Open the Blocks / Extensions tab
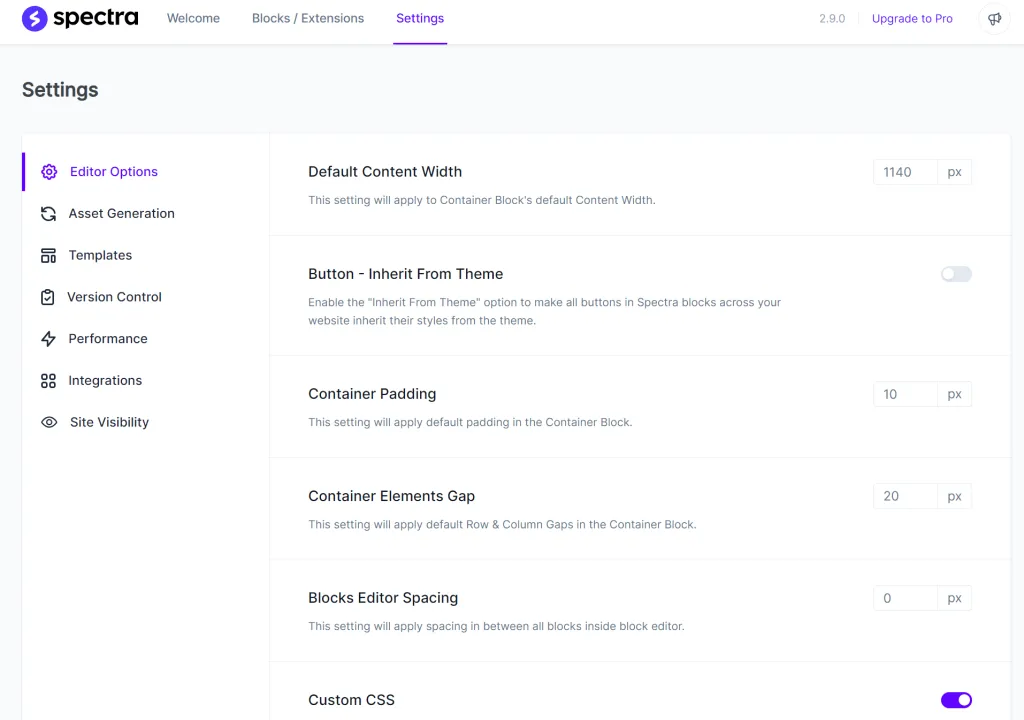This screenshot has height=720, width=1024. (x=308, y=19)
